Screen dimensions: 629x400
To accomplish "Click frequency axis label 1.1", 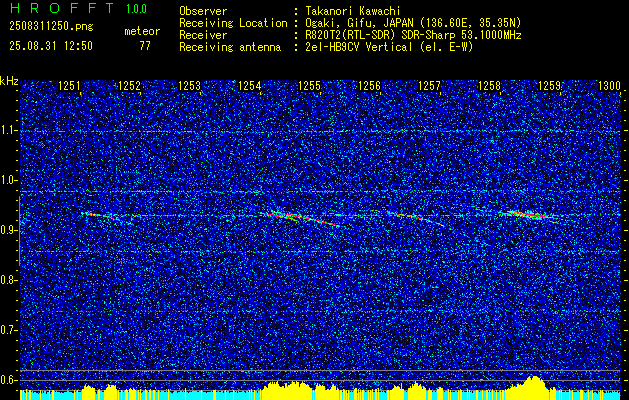I will pyautogui.click(x=9, y=130).
